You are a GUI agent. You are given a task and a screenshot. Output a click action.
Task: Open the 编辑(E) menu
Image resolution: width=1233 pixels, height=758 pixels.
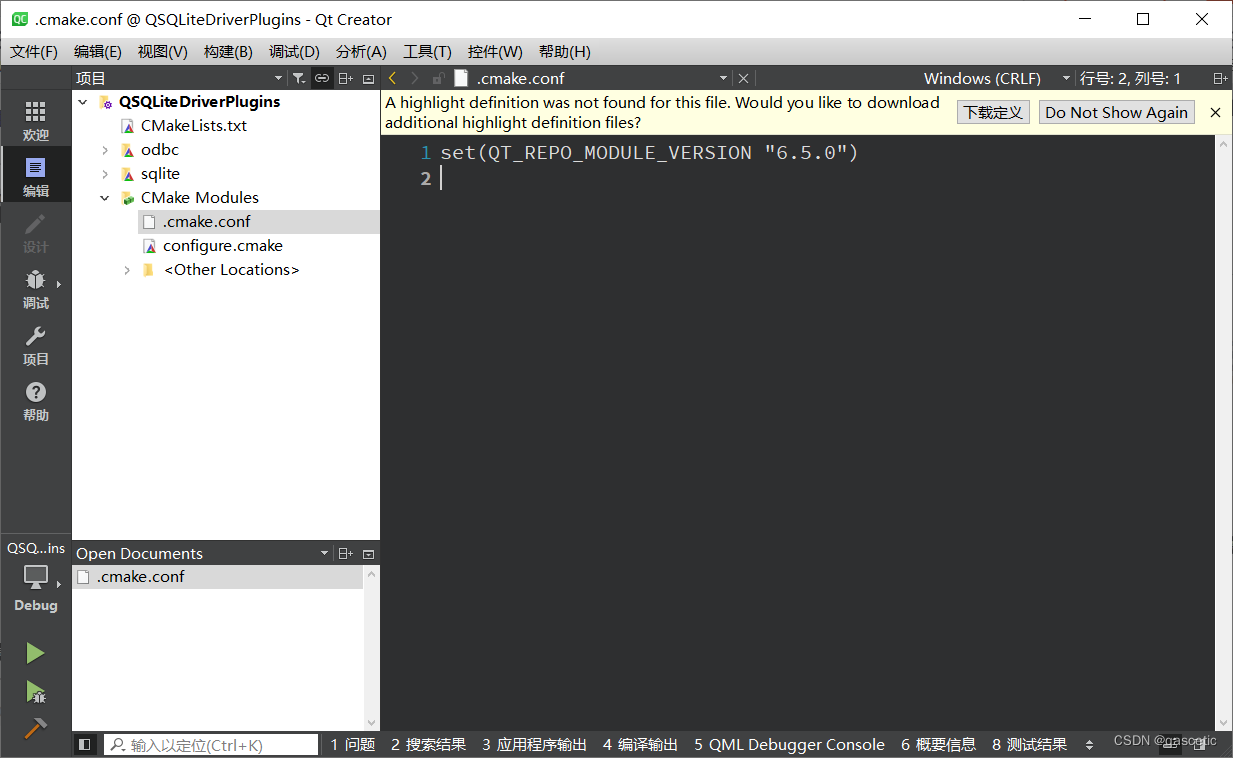coord(98,51)
